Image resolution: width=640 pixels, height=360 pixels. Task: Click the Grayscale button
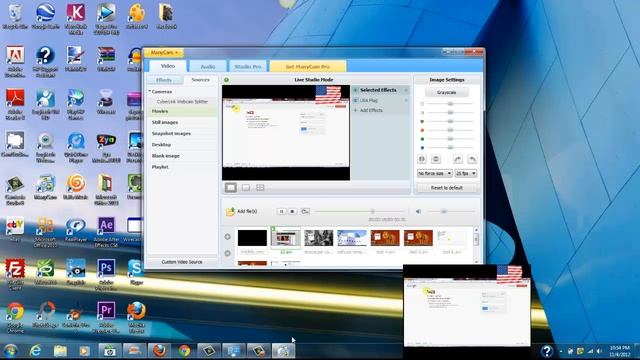pyautogui.click(x=447, y=93)
